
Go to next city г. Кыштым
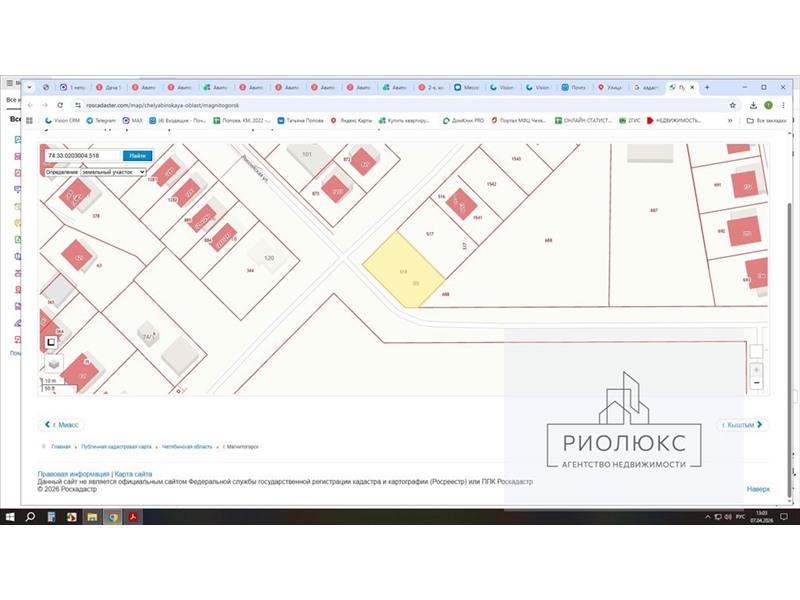pyautogui.click(x=743, y=425)
